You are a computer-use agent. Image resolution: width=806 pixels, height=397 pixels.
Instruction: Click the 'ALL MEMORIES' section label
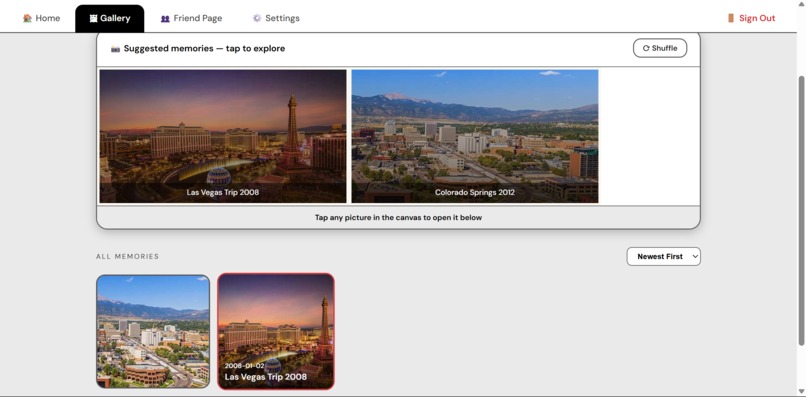coord(127,256)
